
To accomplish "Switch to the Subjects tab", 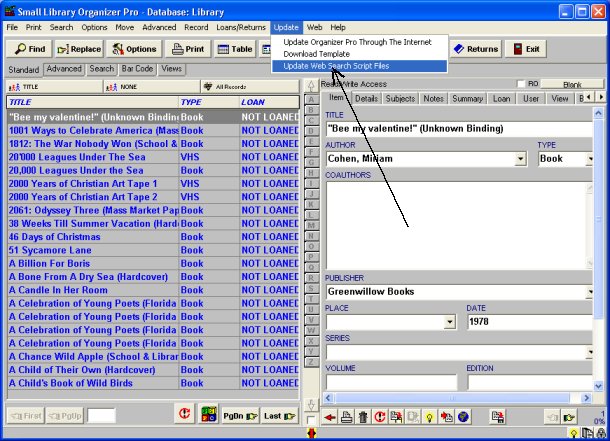I will (400, 99).
